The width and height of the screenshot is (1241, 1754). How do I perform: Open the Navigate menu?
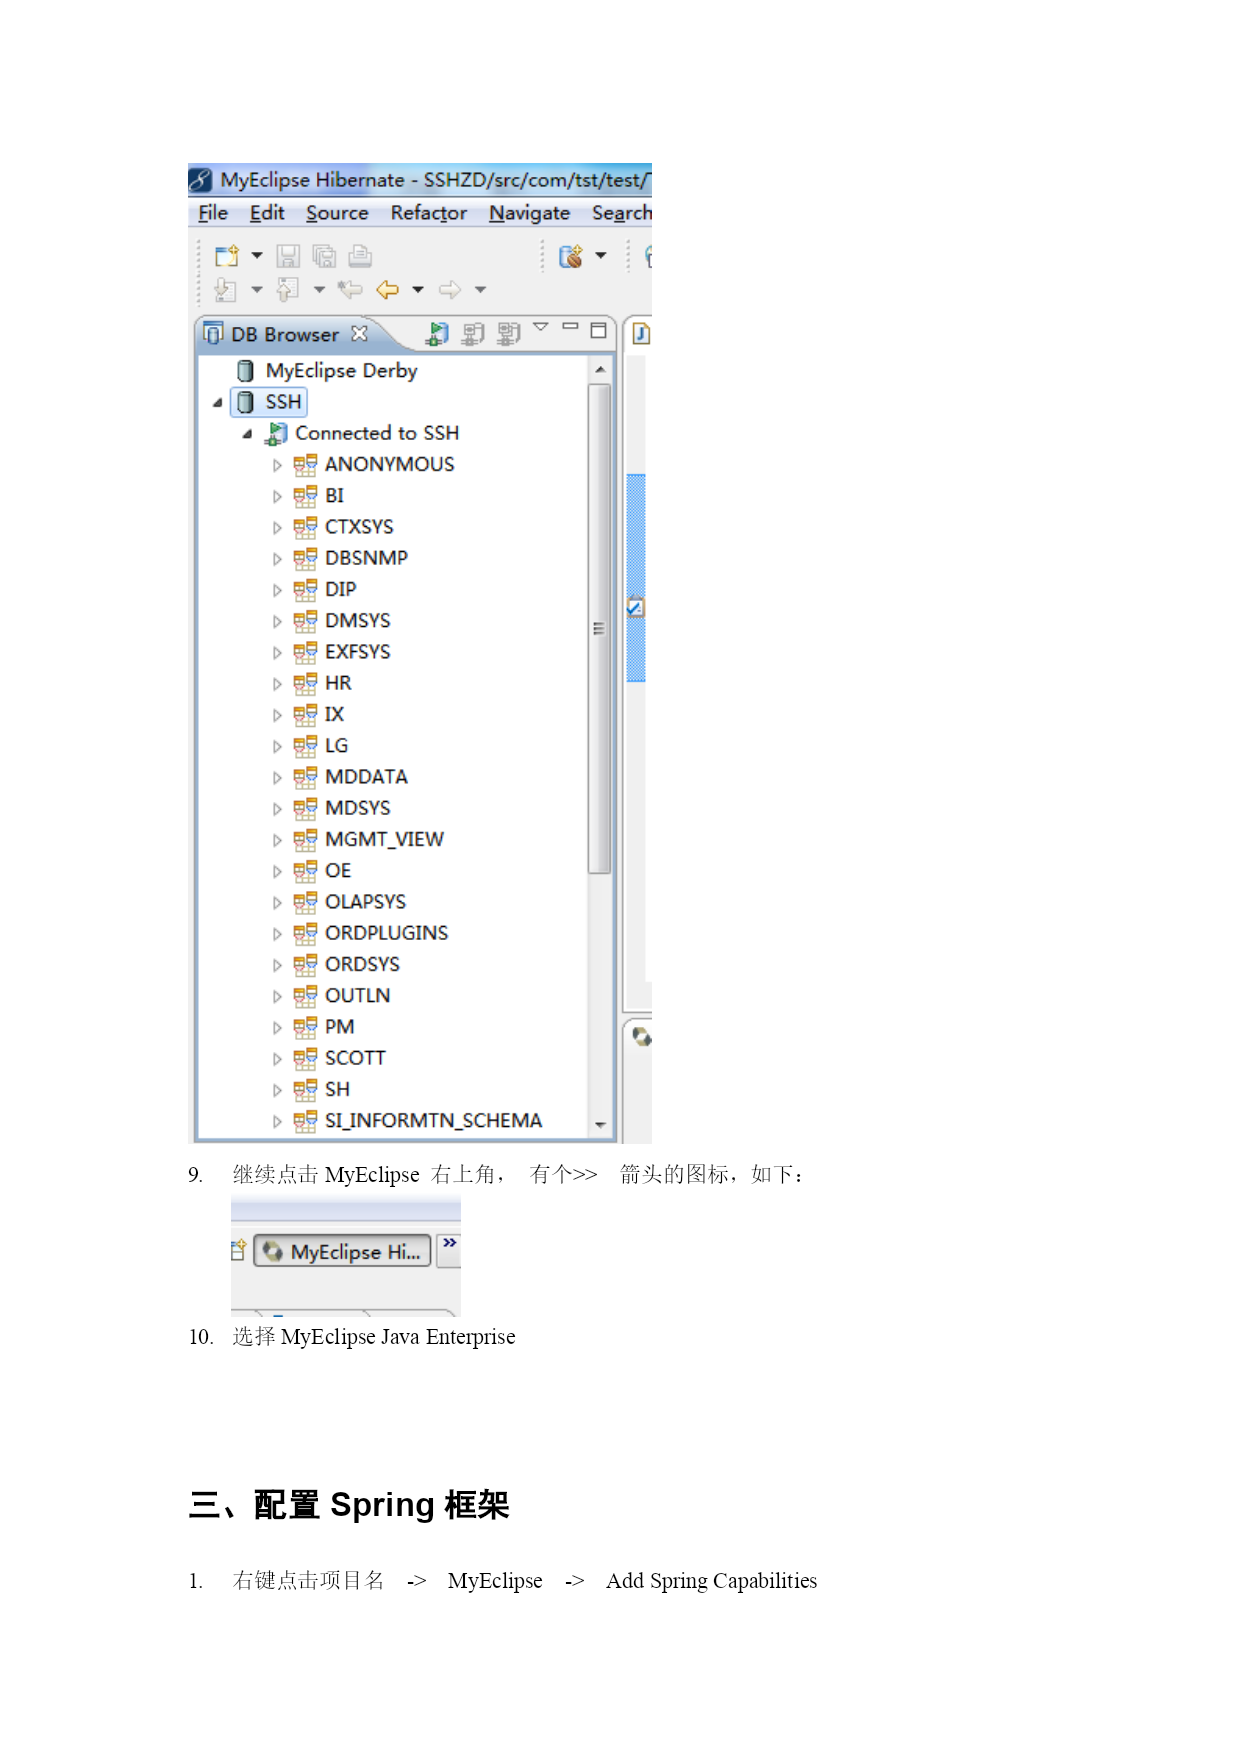click(529, 213)
